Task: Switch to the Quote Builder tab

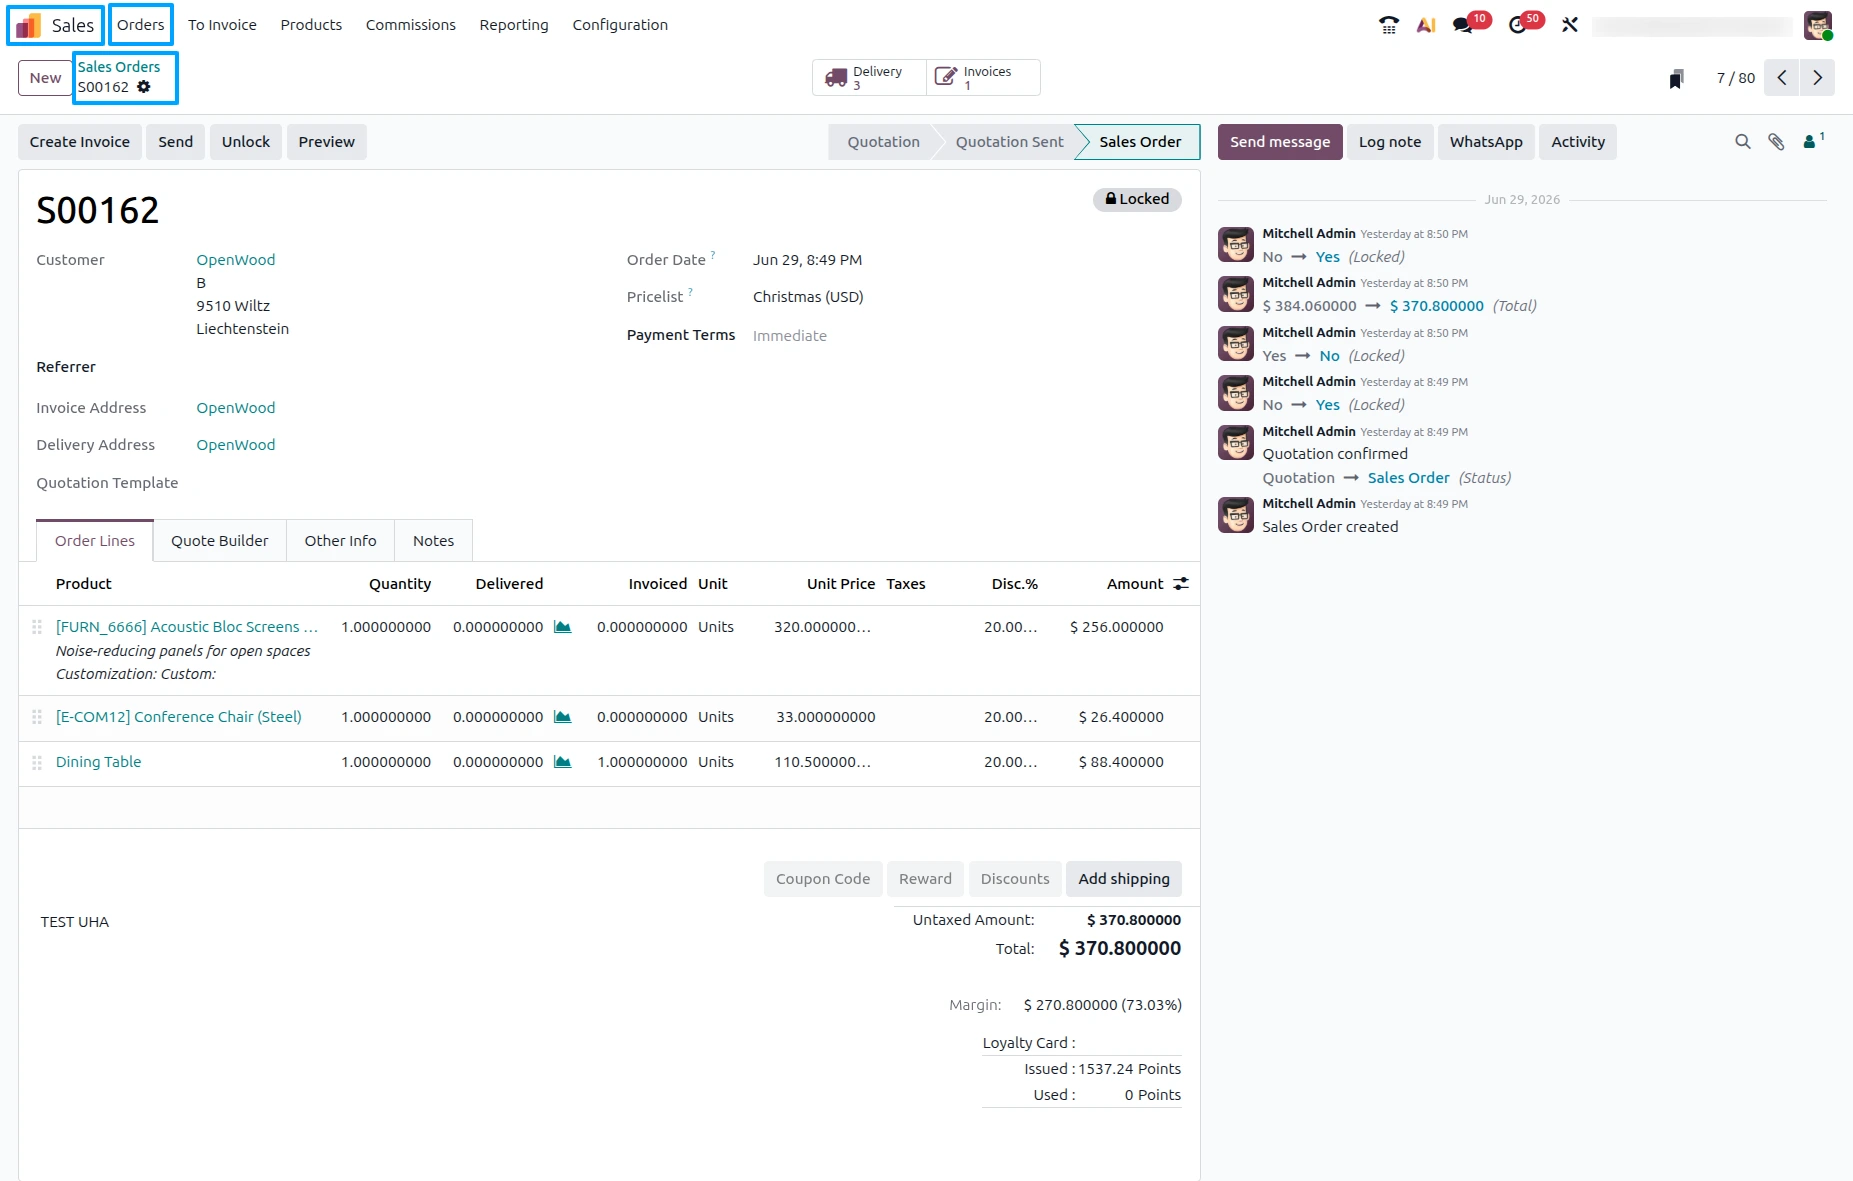Action: click(x=220, y=541)
